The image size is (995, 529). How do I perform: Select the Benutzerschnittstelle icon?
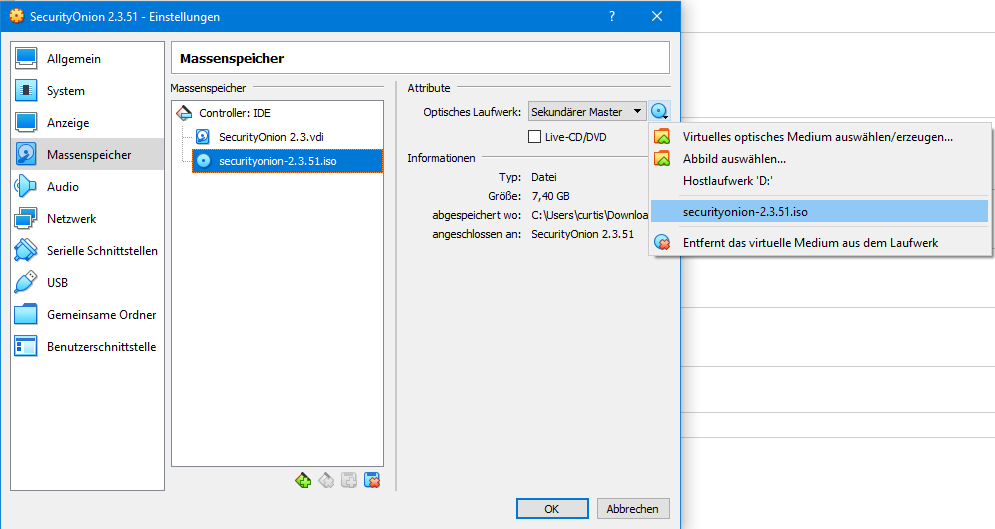click(26, 346)
